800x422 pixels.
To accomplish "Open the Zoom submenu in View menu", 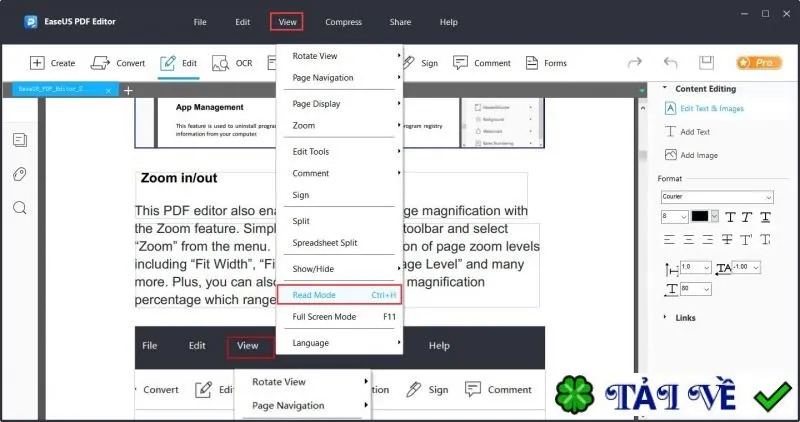I will (x=340, y=126).
